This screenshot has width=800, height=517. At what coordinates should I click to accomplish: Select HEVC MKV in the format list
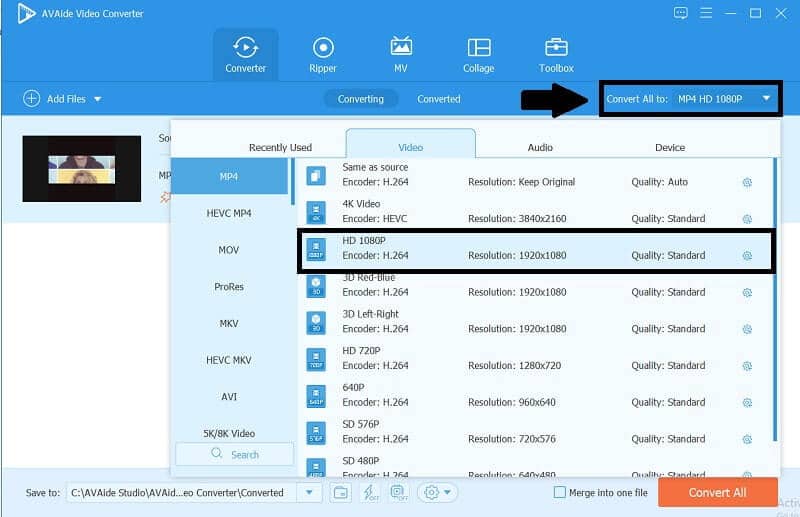(229, 360)
